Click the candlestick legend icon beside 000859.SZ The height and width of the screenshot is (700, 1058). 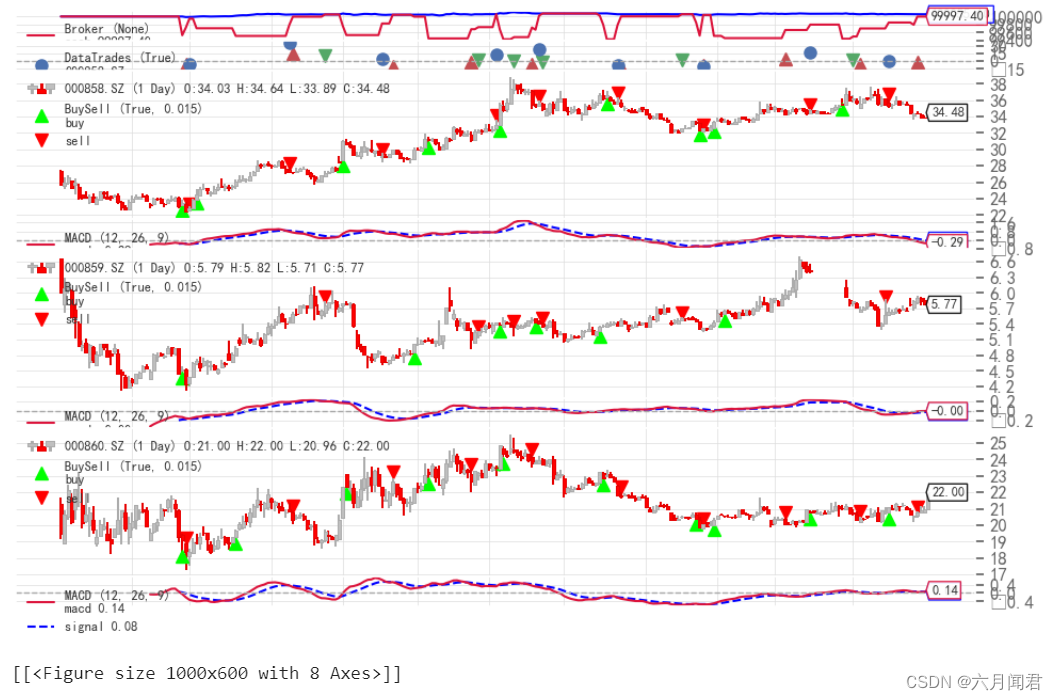(41, 268)
